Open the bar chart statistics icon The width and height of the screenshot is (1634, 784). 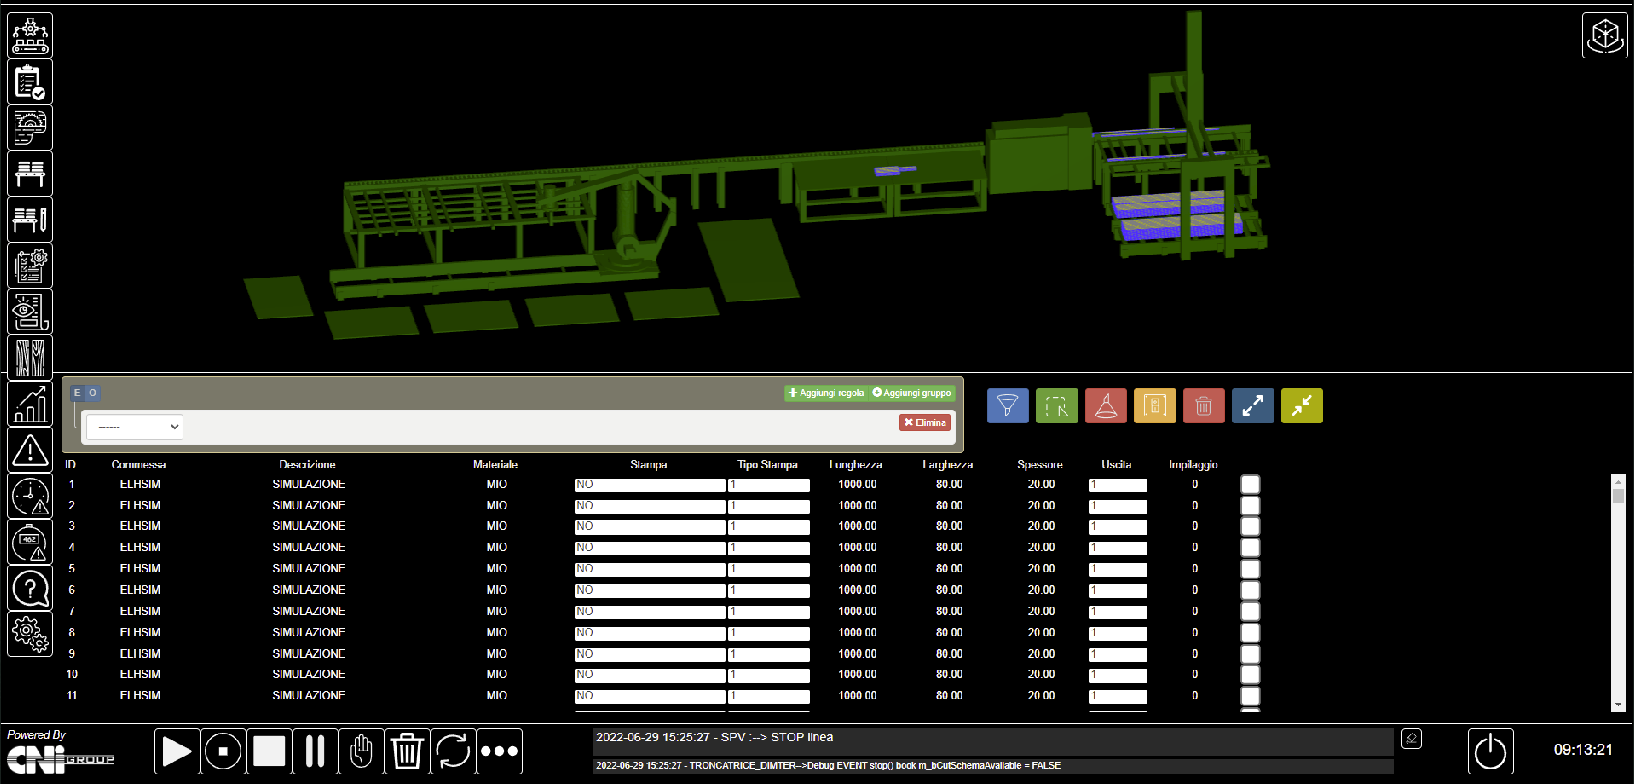(30, 404)
